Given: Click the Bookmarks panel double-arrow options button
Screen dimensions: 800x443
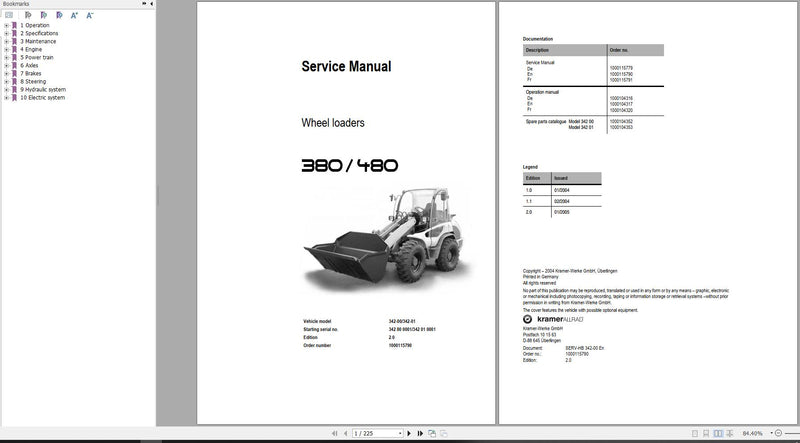Looking at the screenshot, I should [144, 4].
